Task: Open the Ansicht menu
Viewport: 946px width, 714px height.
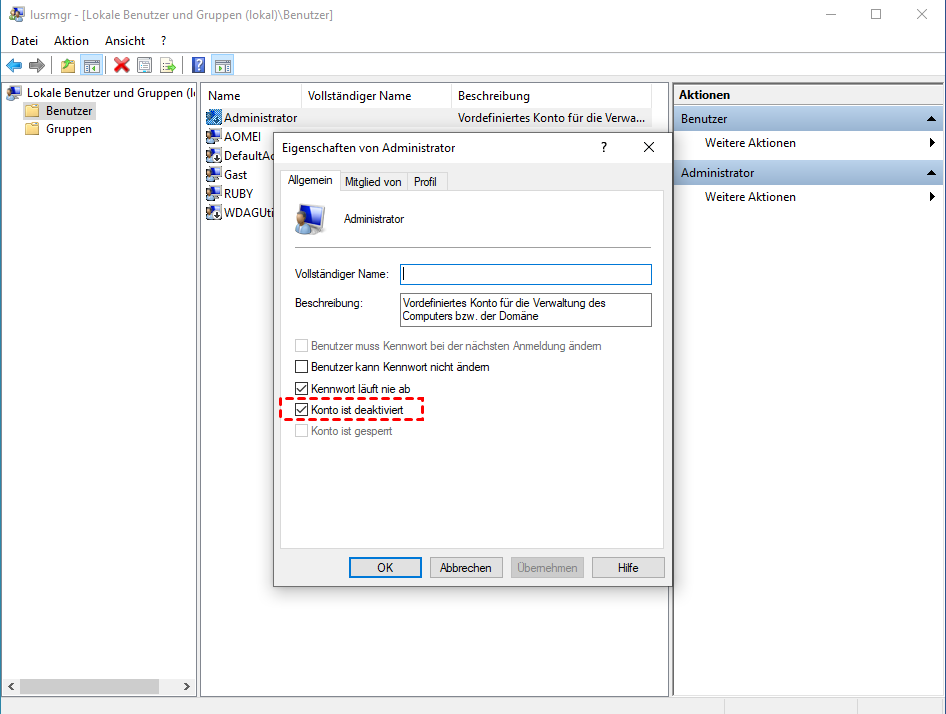Action: point(125,40)
